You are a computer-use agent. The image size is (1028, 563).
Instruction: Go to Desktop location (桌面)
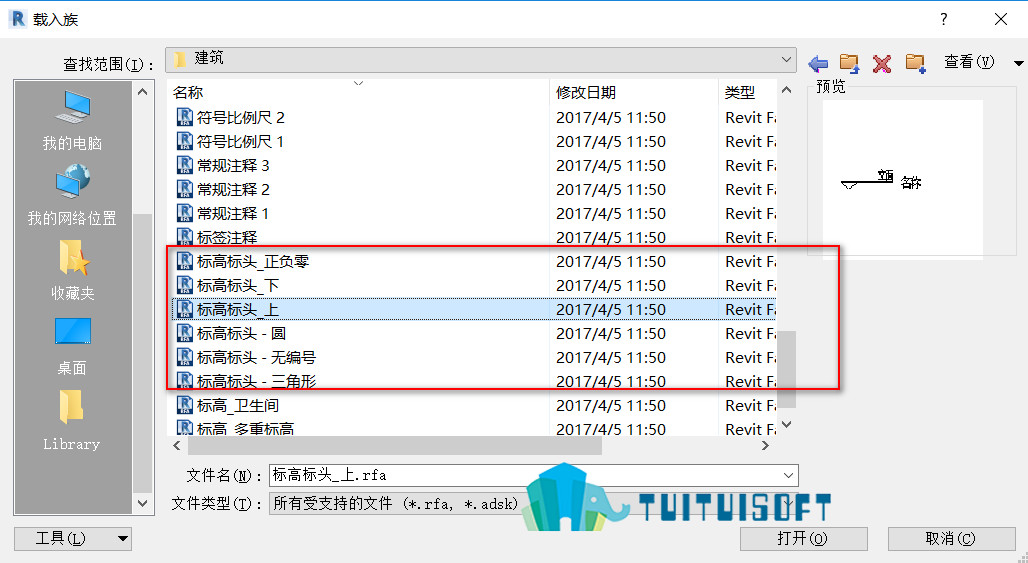[x=72, y=346]
